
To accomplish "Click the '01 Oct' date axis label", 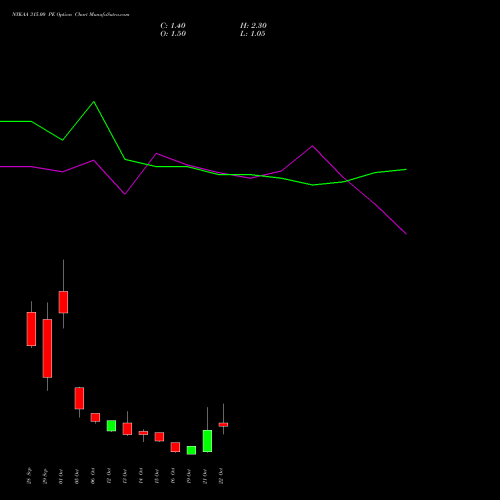I will 61,476.
